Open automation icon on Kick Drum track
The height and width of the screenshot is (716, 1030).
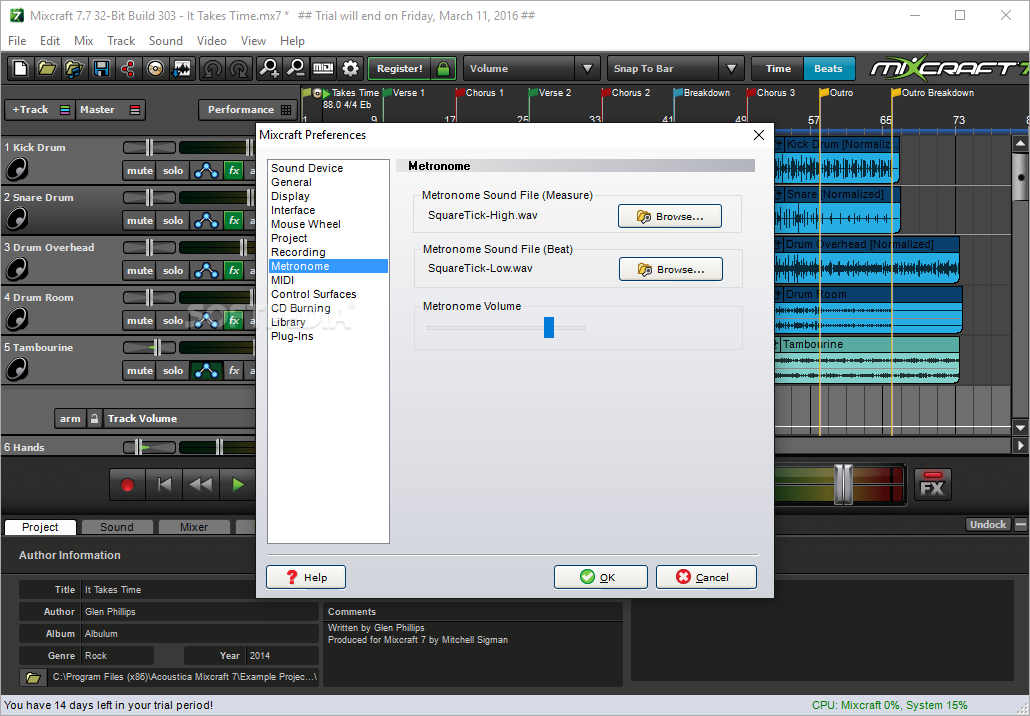click(206, 171)
